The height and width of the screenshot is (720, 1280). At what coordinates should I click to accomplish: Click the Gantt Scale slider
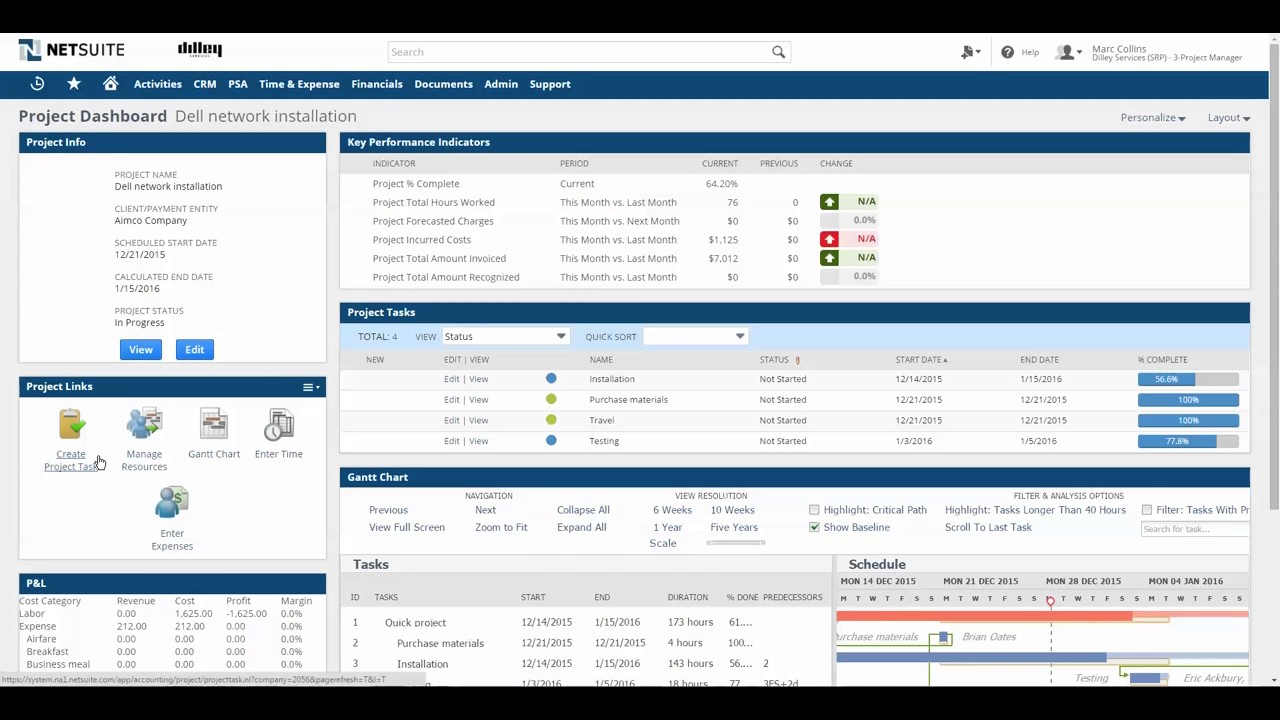click(736, 543)
